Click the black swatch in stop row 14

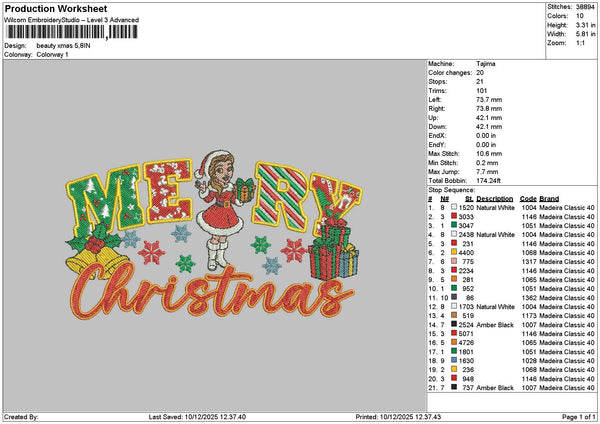pyautogui.click(x=454, y=325)
